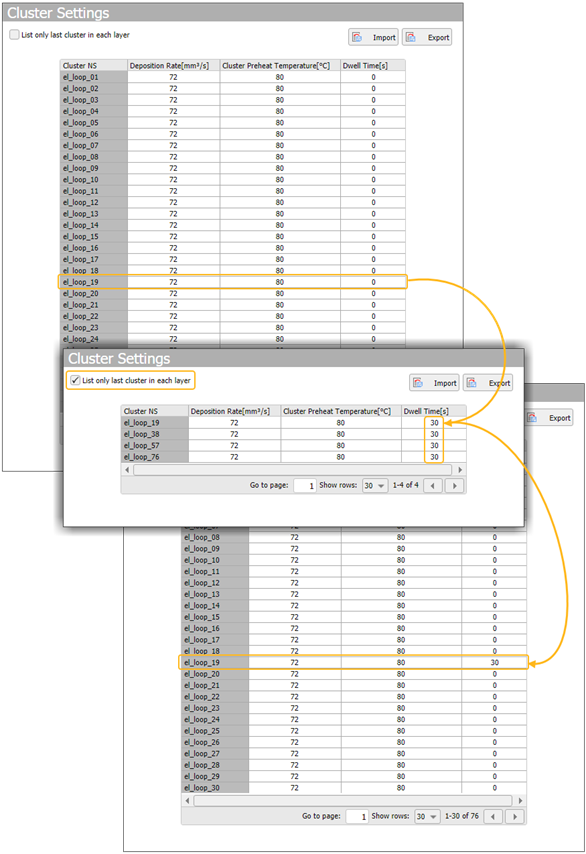Screen dimensions: 586x854
Task: Click Export in the bottom-right panel
Action: pos(549,417)
